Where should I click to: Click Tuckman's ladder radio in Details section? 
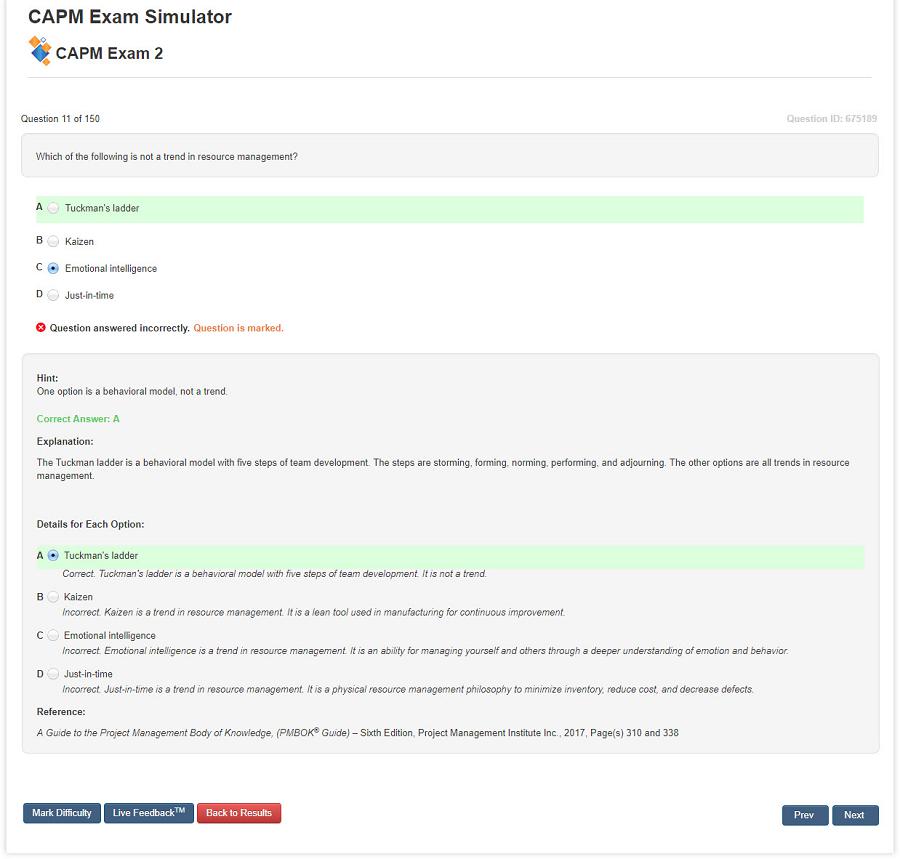53,556
